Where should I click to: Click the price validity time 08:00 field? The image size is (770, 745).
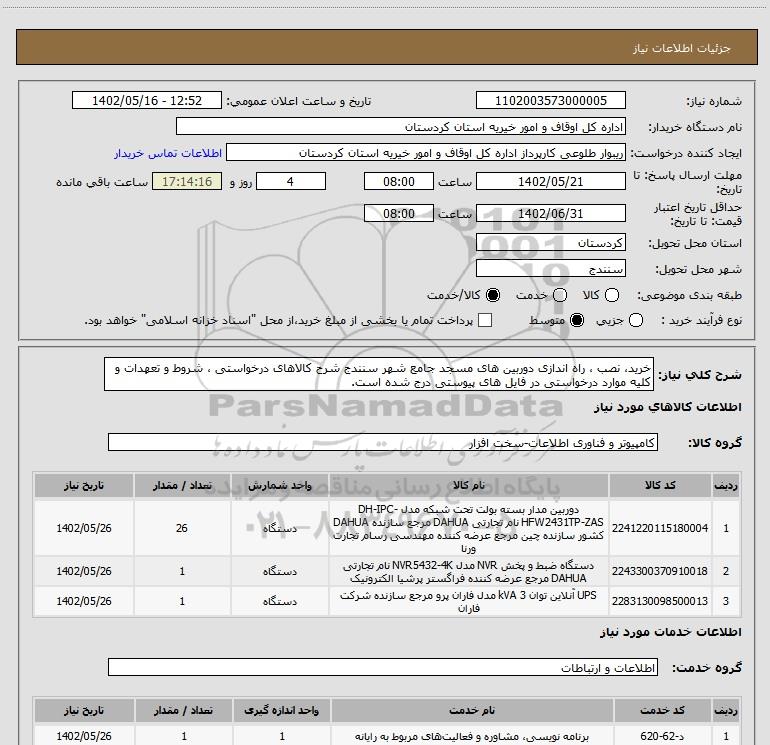[399, 214]
